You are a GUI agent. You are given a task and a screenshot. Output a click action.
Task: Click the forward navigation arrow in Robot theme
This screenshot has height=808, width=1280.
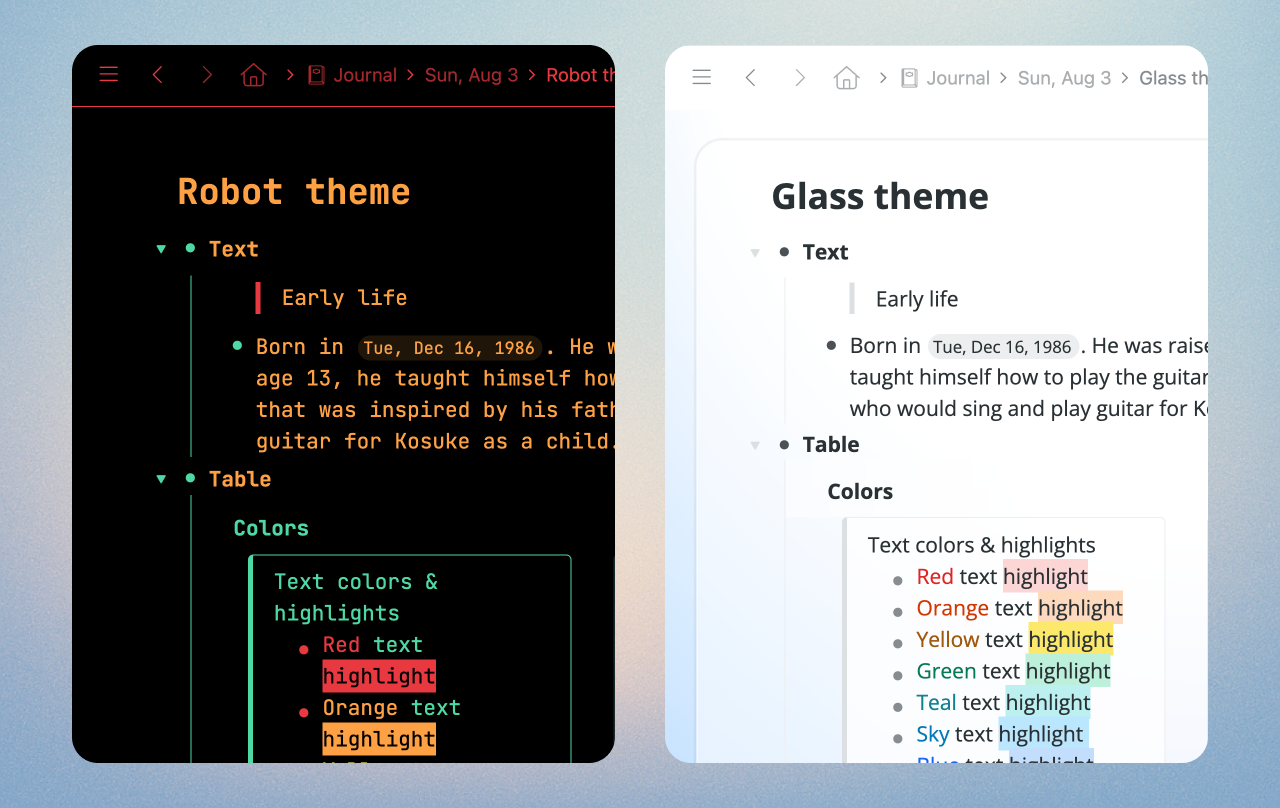pyautogui.click(x=206, y=74)
